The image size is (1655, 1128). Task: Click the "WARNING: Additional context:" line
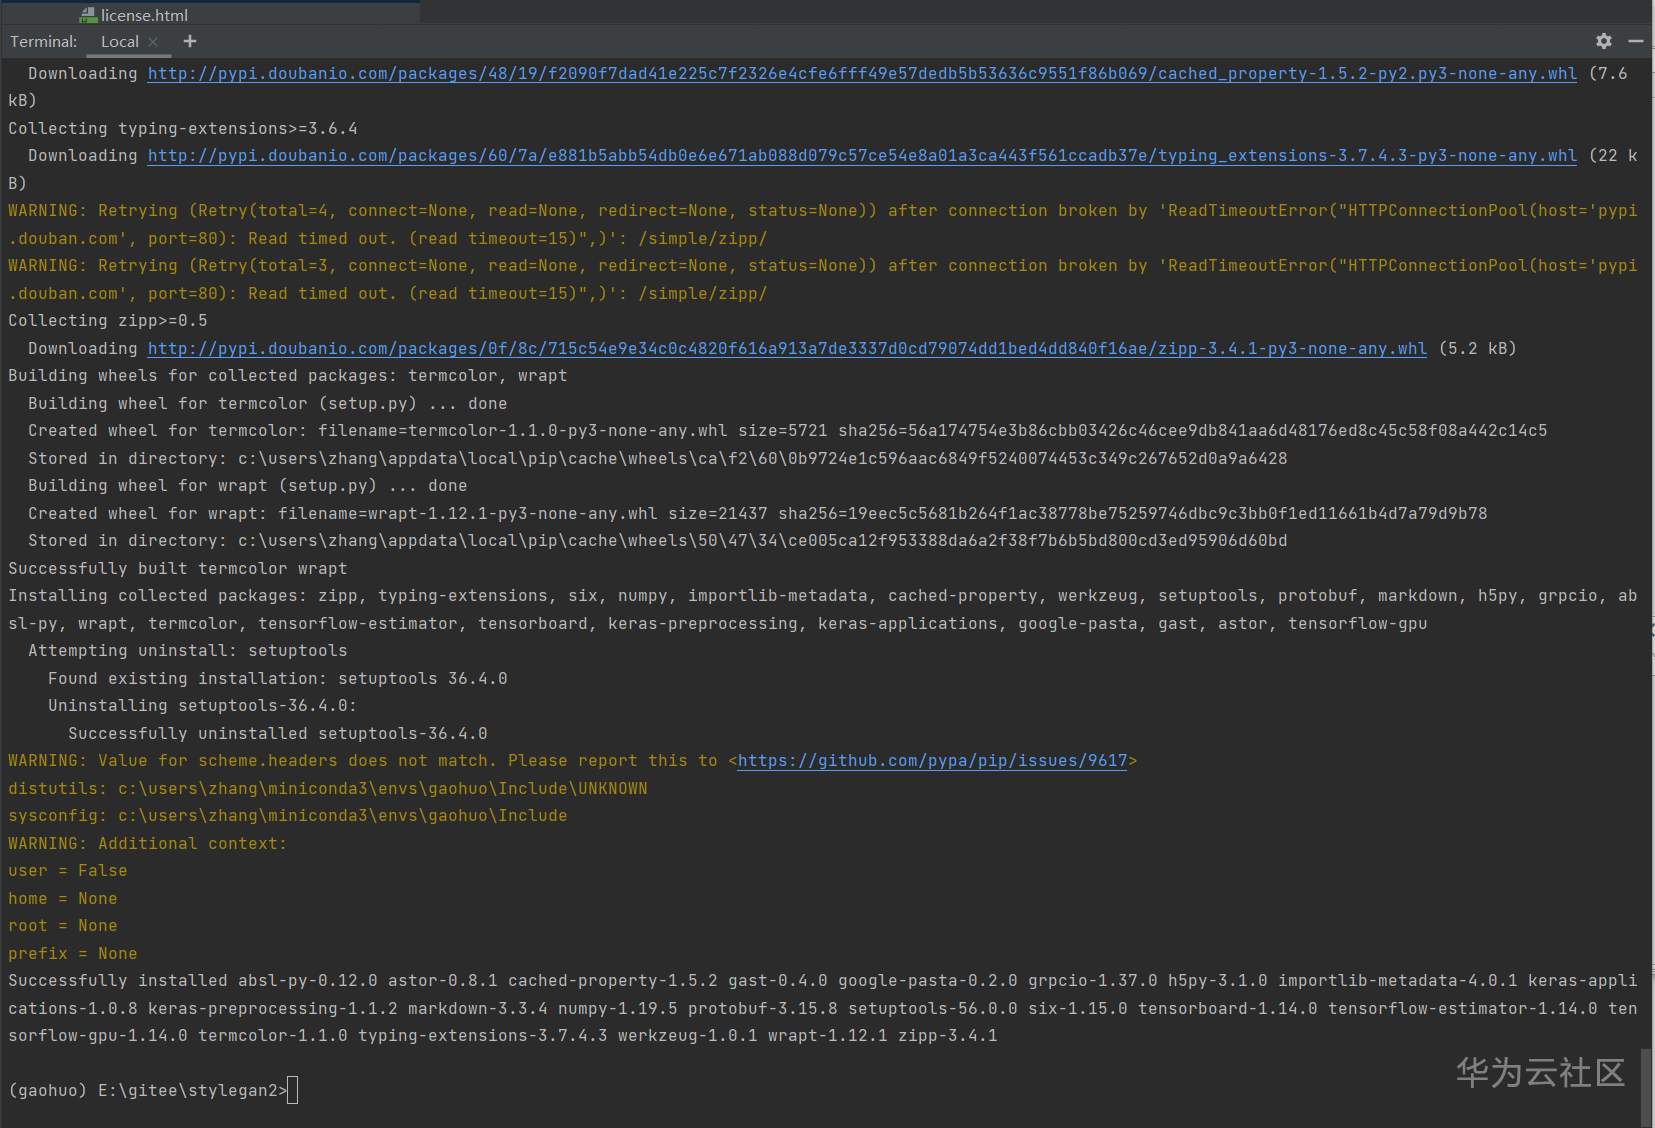(x=147, y=844)
